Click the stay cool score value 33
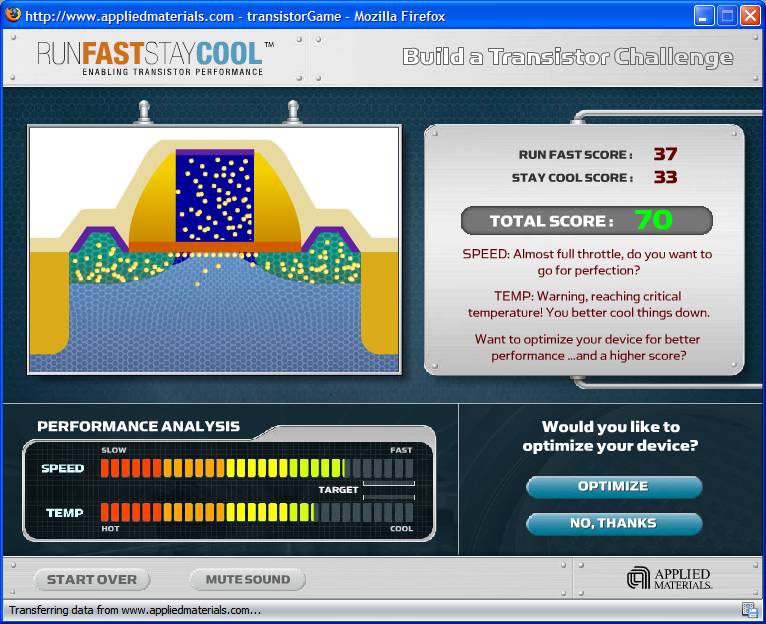Viewport: 766px width, 624px height. coord(665,177)
